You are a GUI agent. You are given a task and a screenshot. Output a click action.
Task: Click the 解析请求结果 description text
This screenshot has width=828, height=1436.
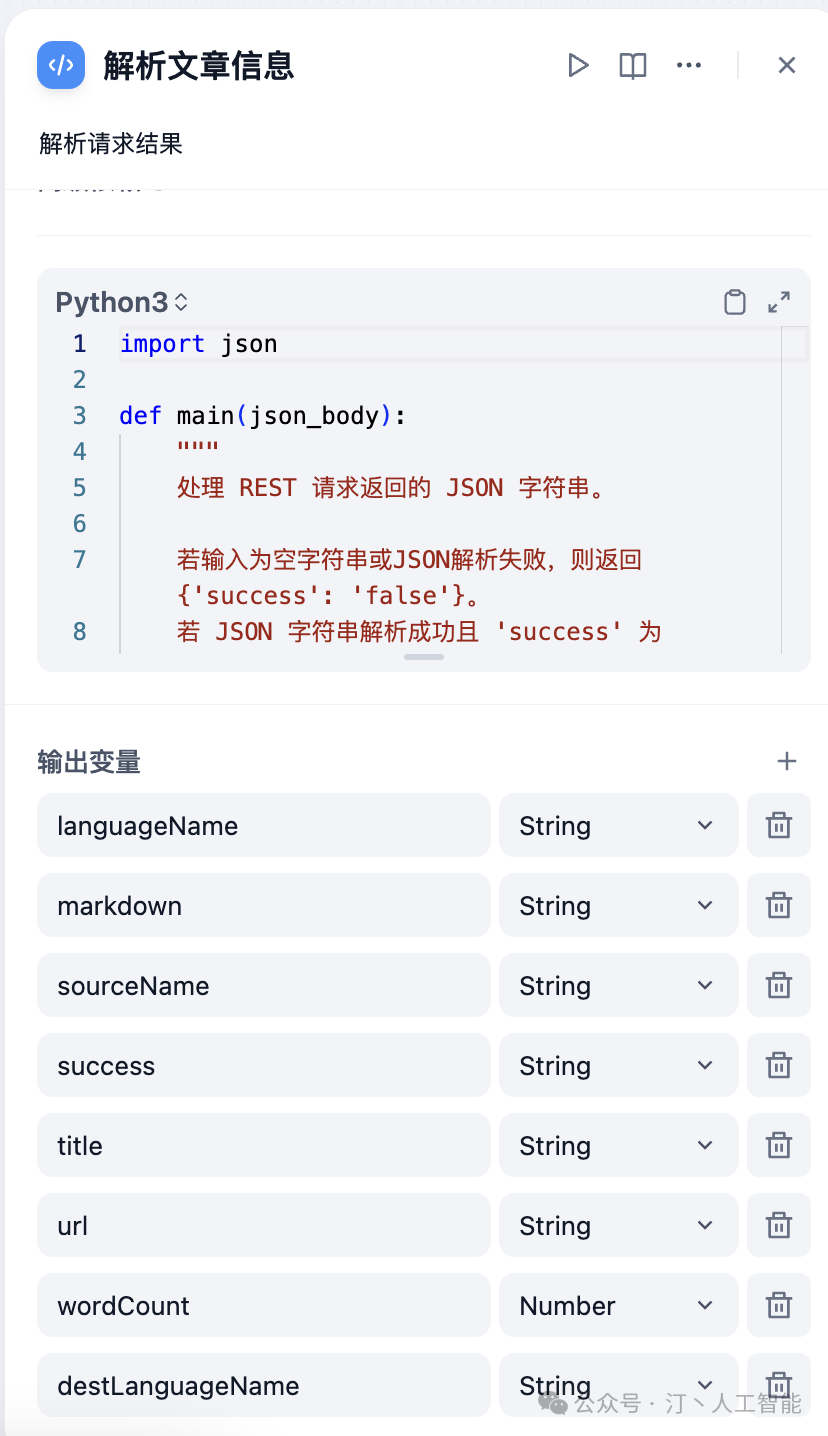(x=111, y=144)
